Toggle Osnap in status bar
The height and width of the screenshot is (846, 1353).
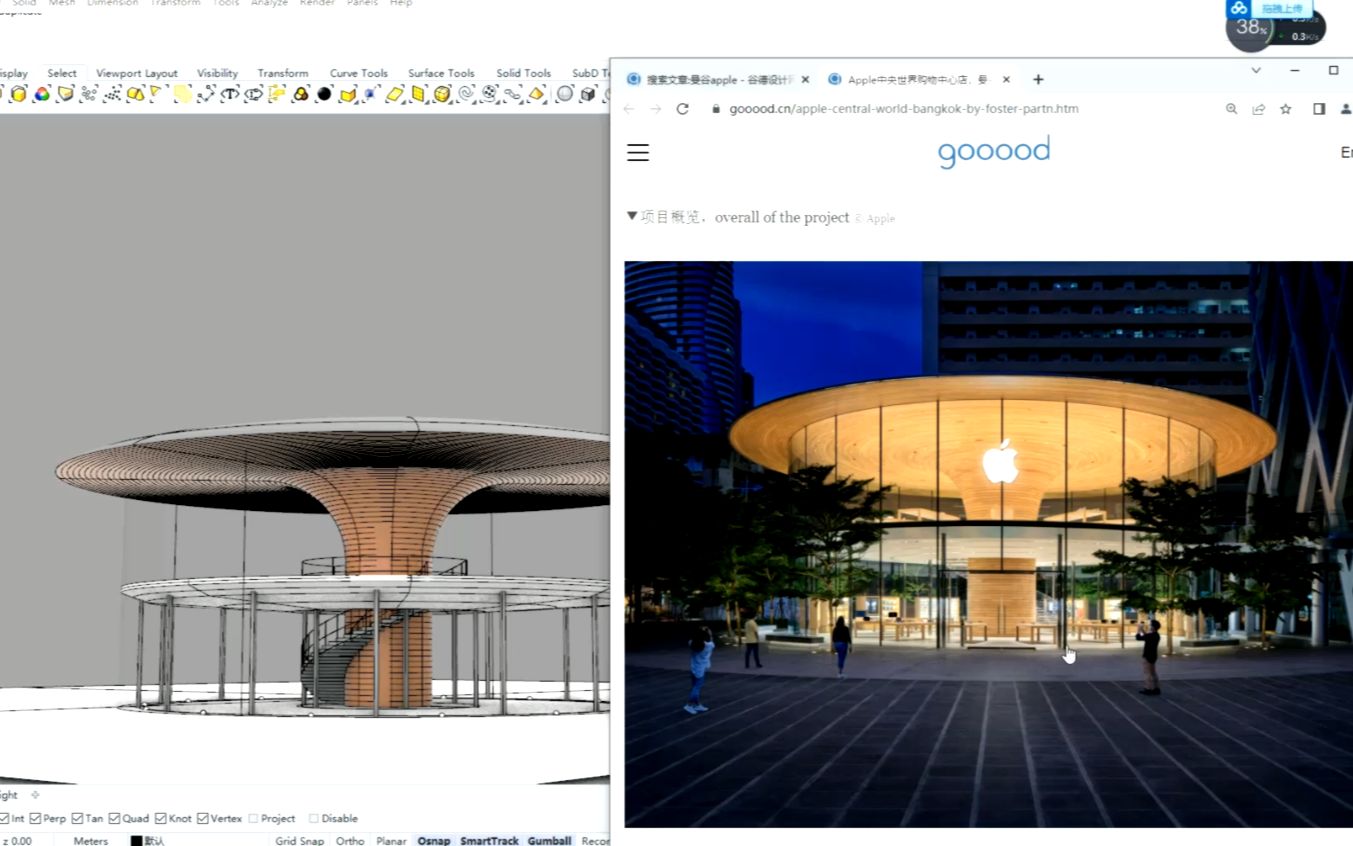pyautogui.click(x=434, y=841)
